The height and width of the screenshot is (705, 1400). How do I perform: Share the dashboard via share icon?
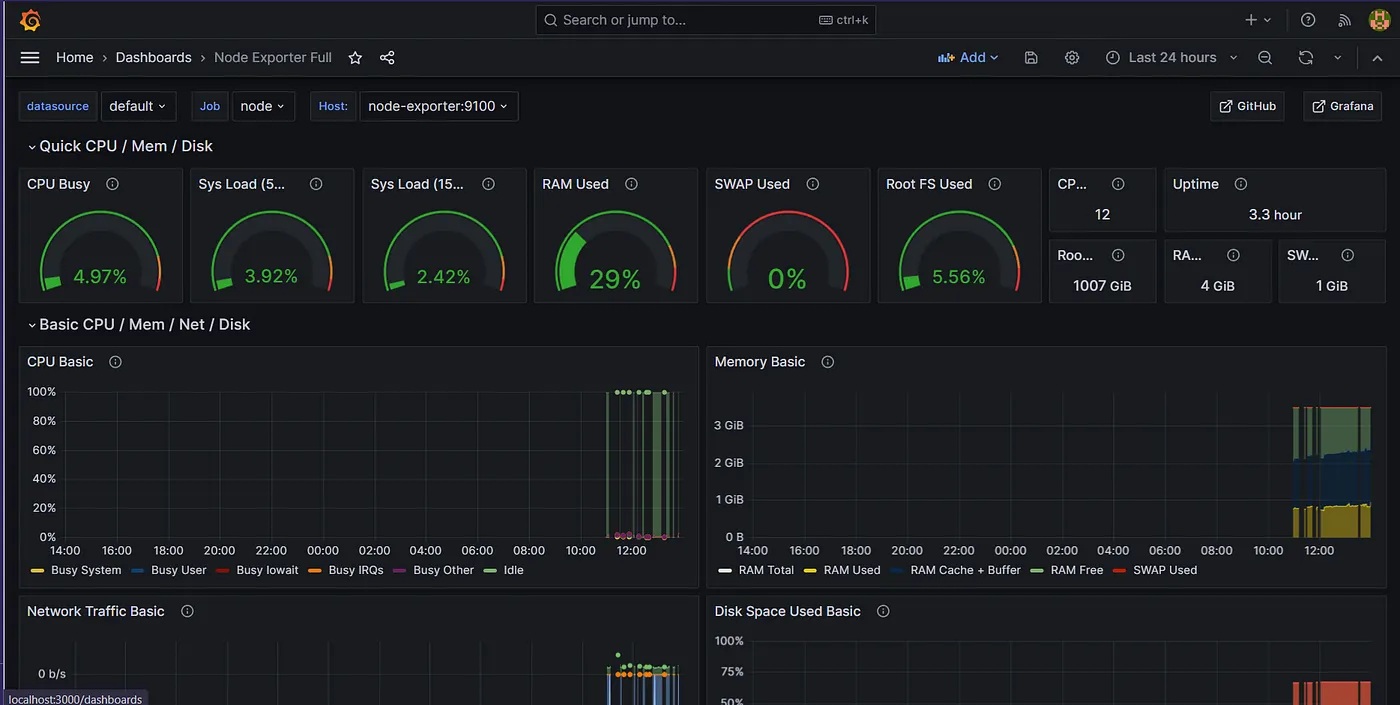387,58
